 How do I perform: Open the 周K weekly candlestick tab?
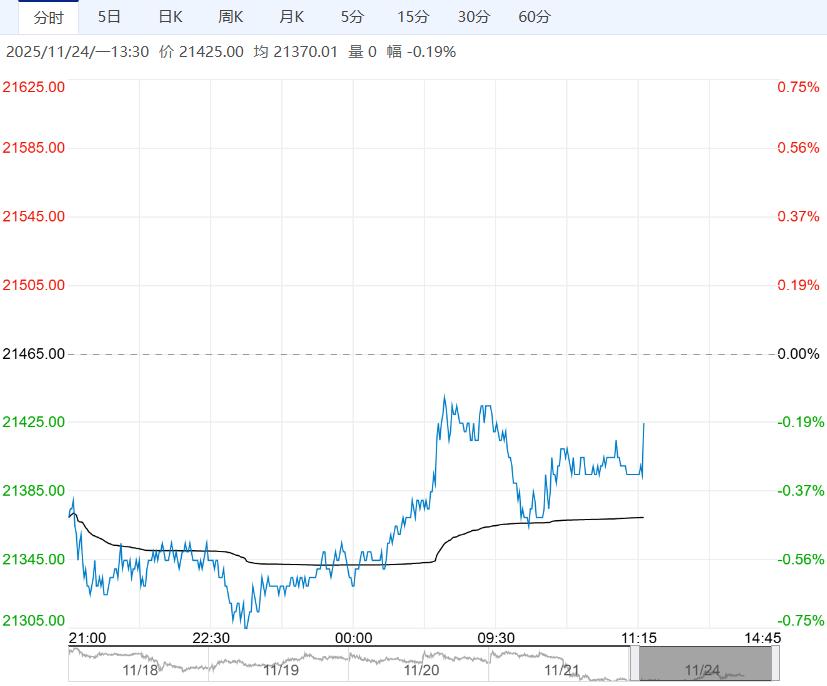click(x=230, y=17)
